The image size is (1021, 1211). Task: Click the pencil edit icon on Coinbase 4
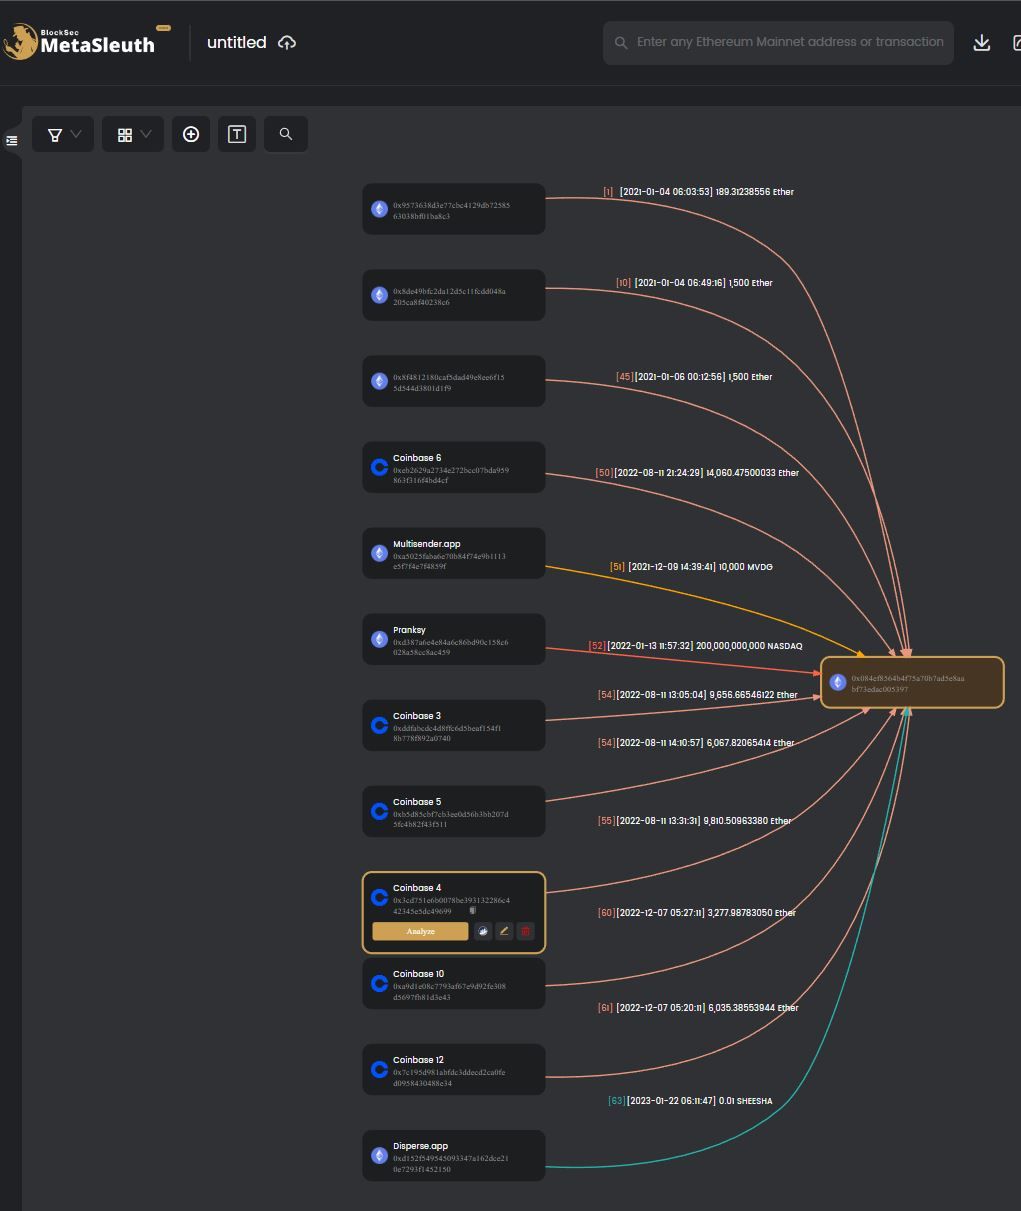click(504, 931)
